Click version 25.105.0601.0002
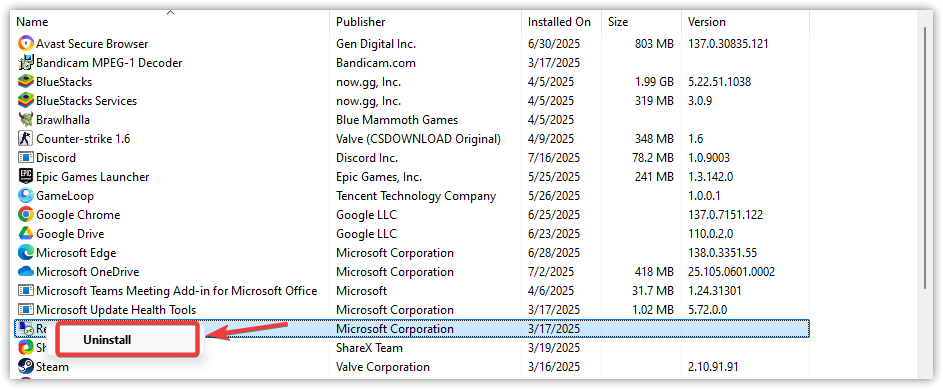The width and height of the screenshot is (943, 389). point(731,272)
